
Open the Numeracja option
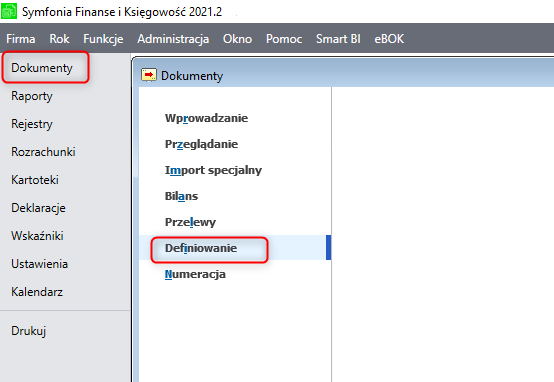click(x=195, y=274)
